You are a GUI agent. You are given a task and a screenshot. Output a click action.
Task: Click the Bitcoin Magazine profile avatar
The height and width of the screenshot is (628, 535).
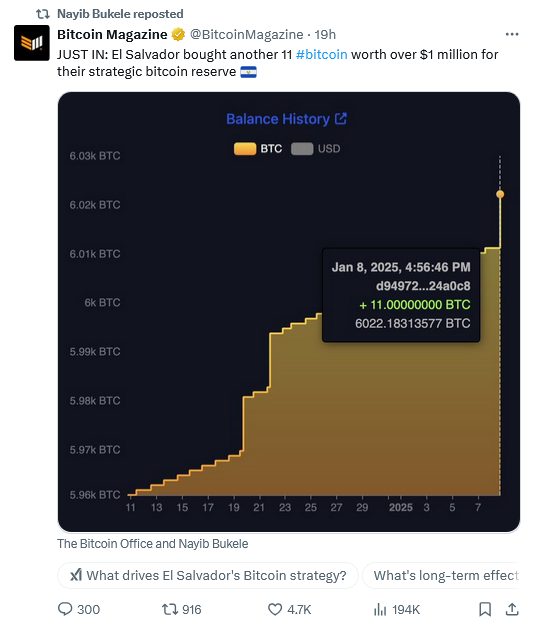(32, 43)
